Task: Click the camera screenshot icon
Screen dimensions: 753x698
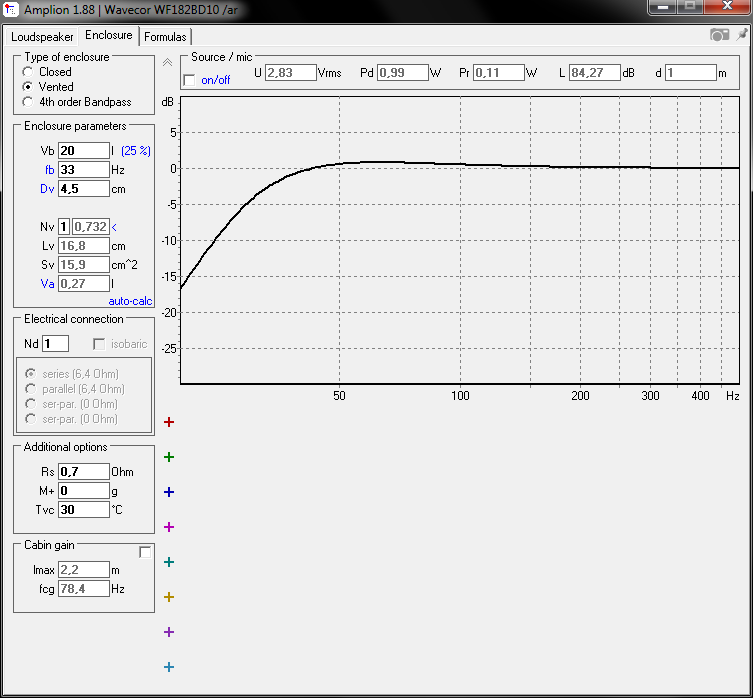Action: tap(719, 35)
